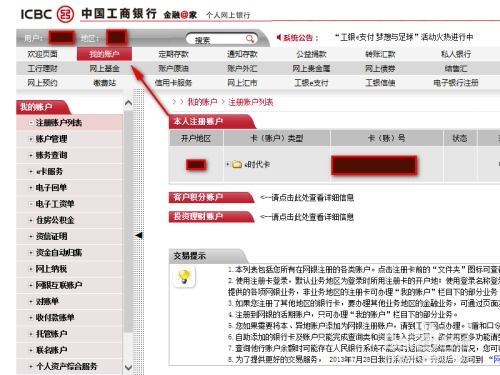The image size is (500, 375).
Task: Open the 私人银行 menu item
Action: pos(456,54)
